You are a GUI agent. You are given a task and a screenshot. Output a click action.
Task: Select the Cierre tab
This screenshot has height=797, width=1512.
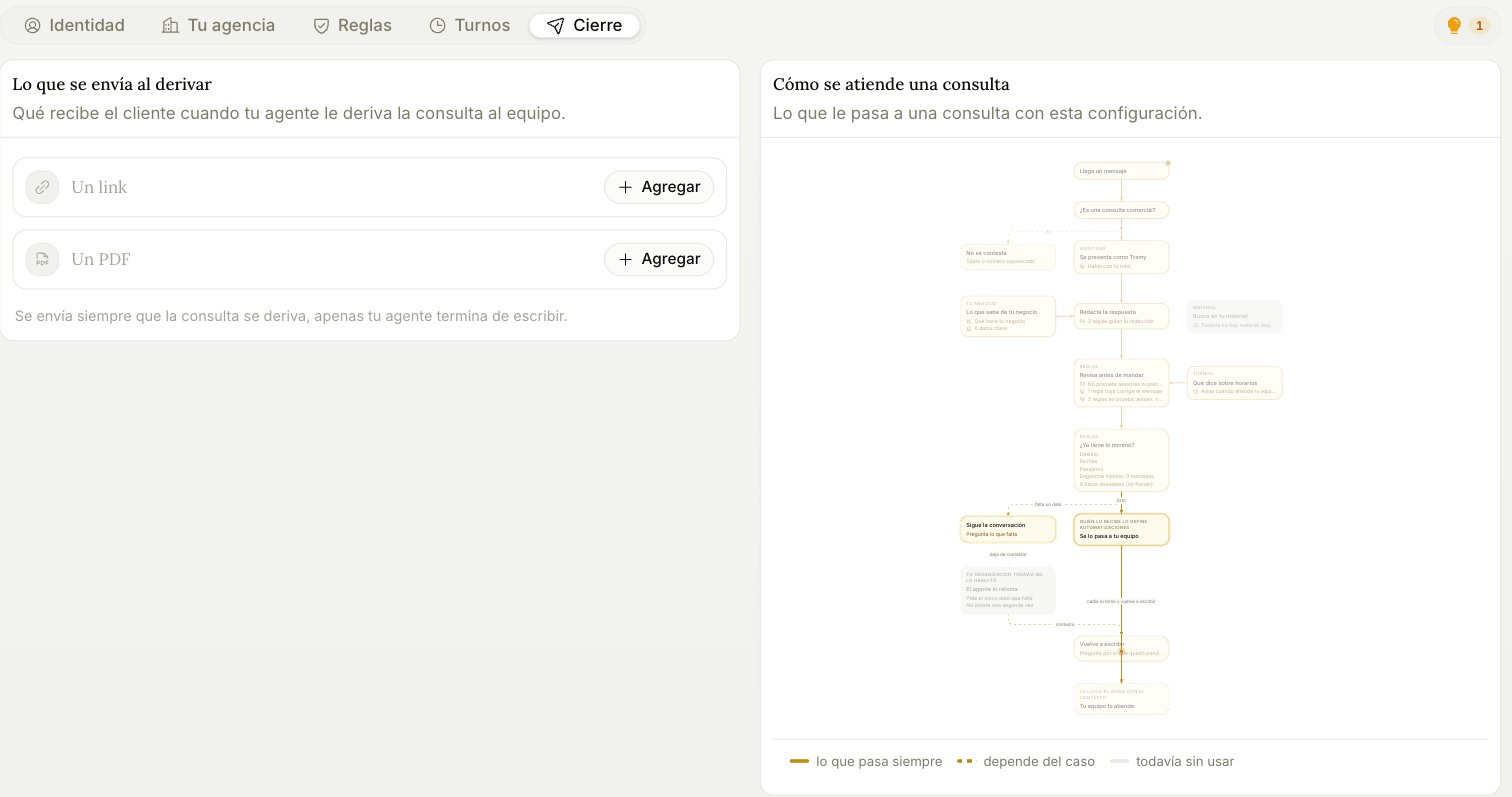click(x=584, y=25)
